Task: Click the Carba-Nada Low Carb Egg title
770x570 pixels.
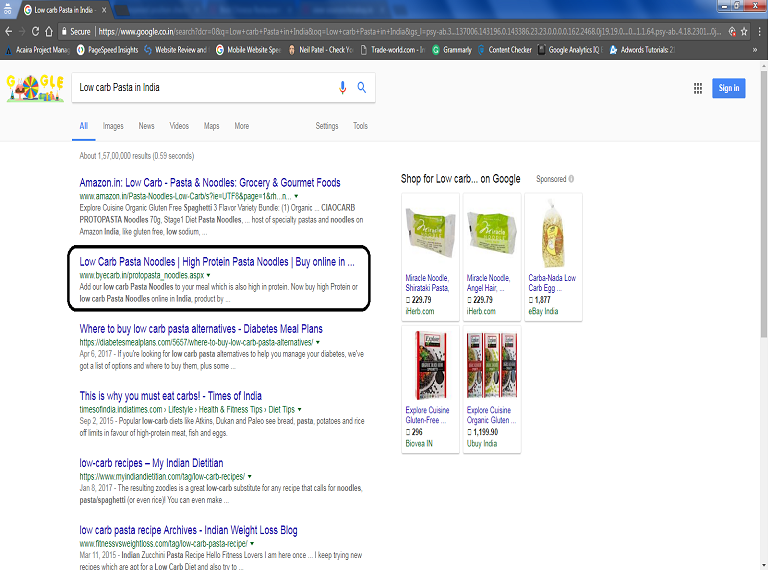Action: click(552, 283)
